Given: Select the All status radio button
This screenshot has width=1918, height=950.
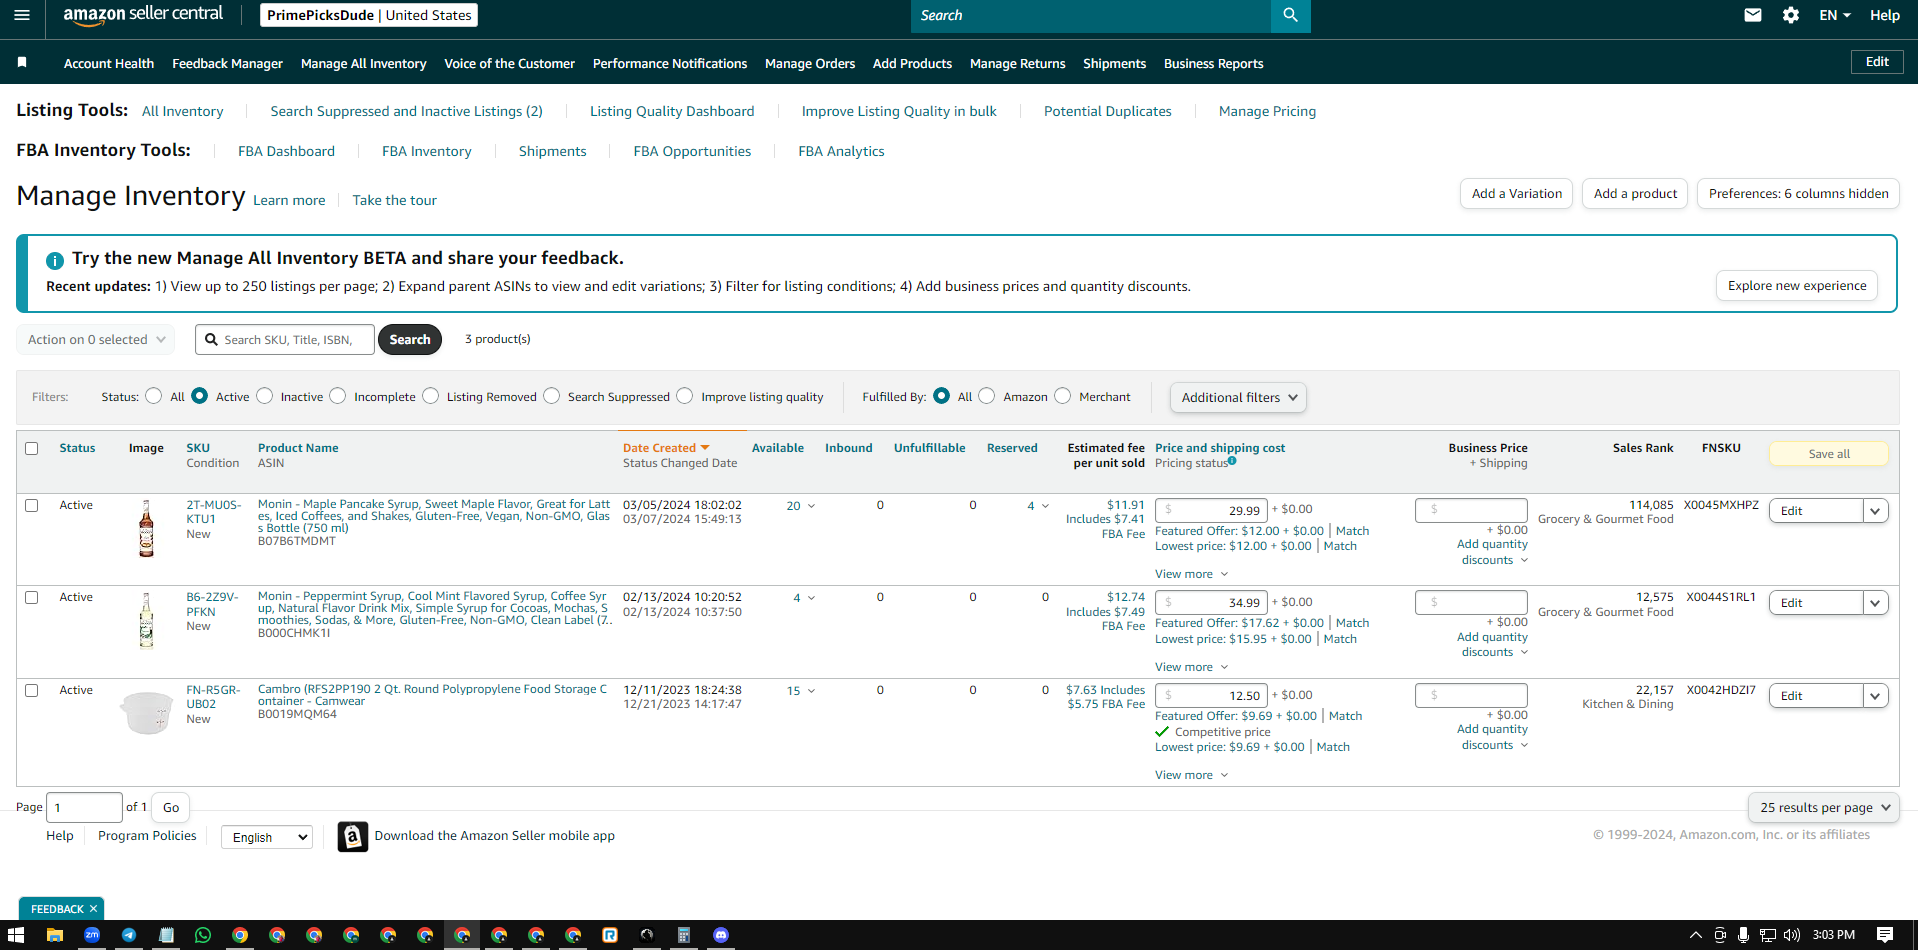Looking at the screenshot, I should click(153, 396).
